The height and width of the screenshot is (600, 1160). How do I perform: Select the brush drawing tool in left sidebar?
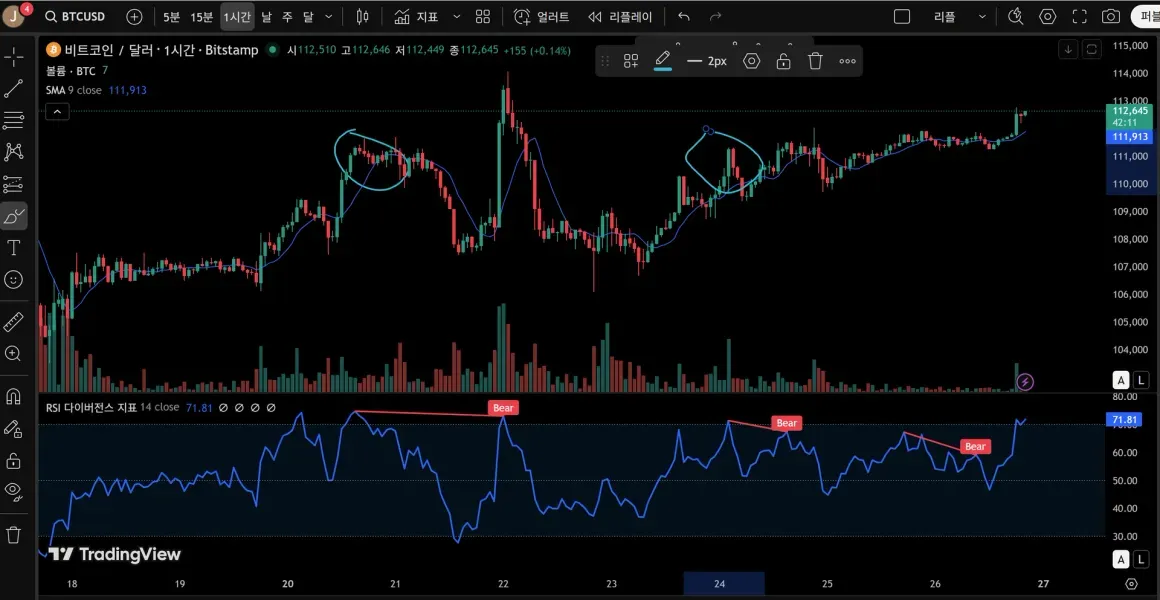[13, 216]
